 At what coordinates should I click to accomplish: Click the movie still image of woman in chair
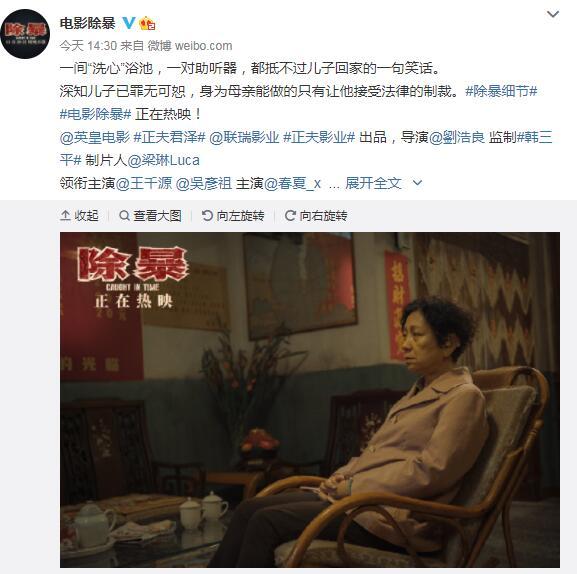pyautogui.click(x=310, y=400)
